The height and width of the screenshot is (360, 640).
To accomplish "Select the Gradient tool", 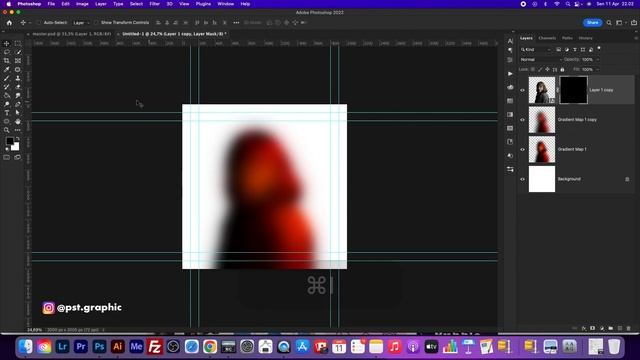I will (x=7, y=96).
